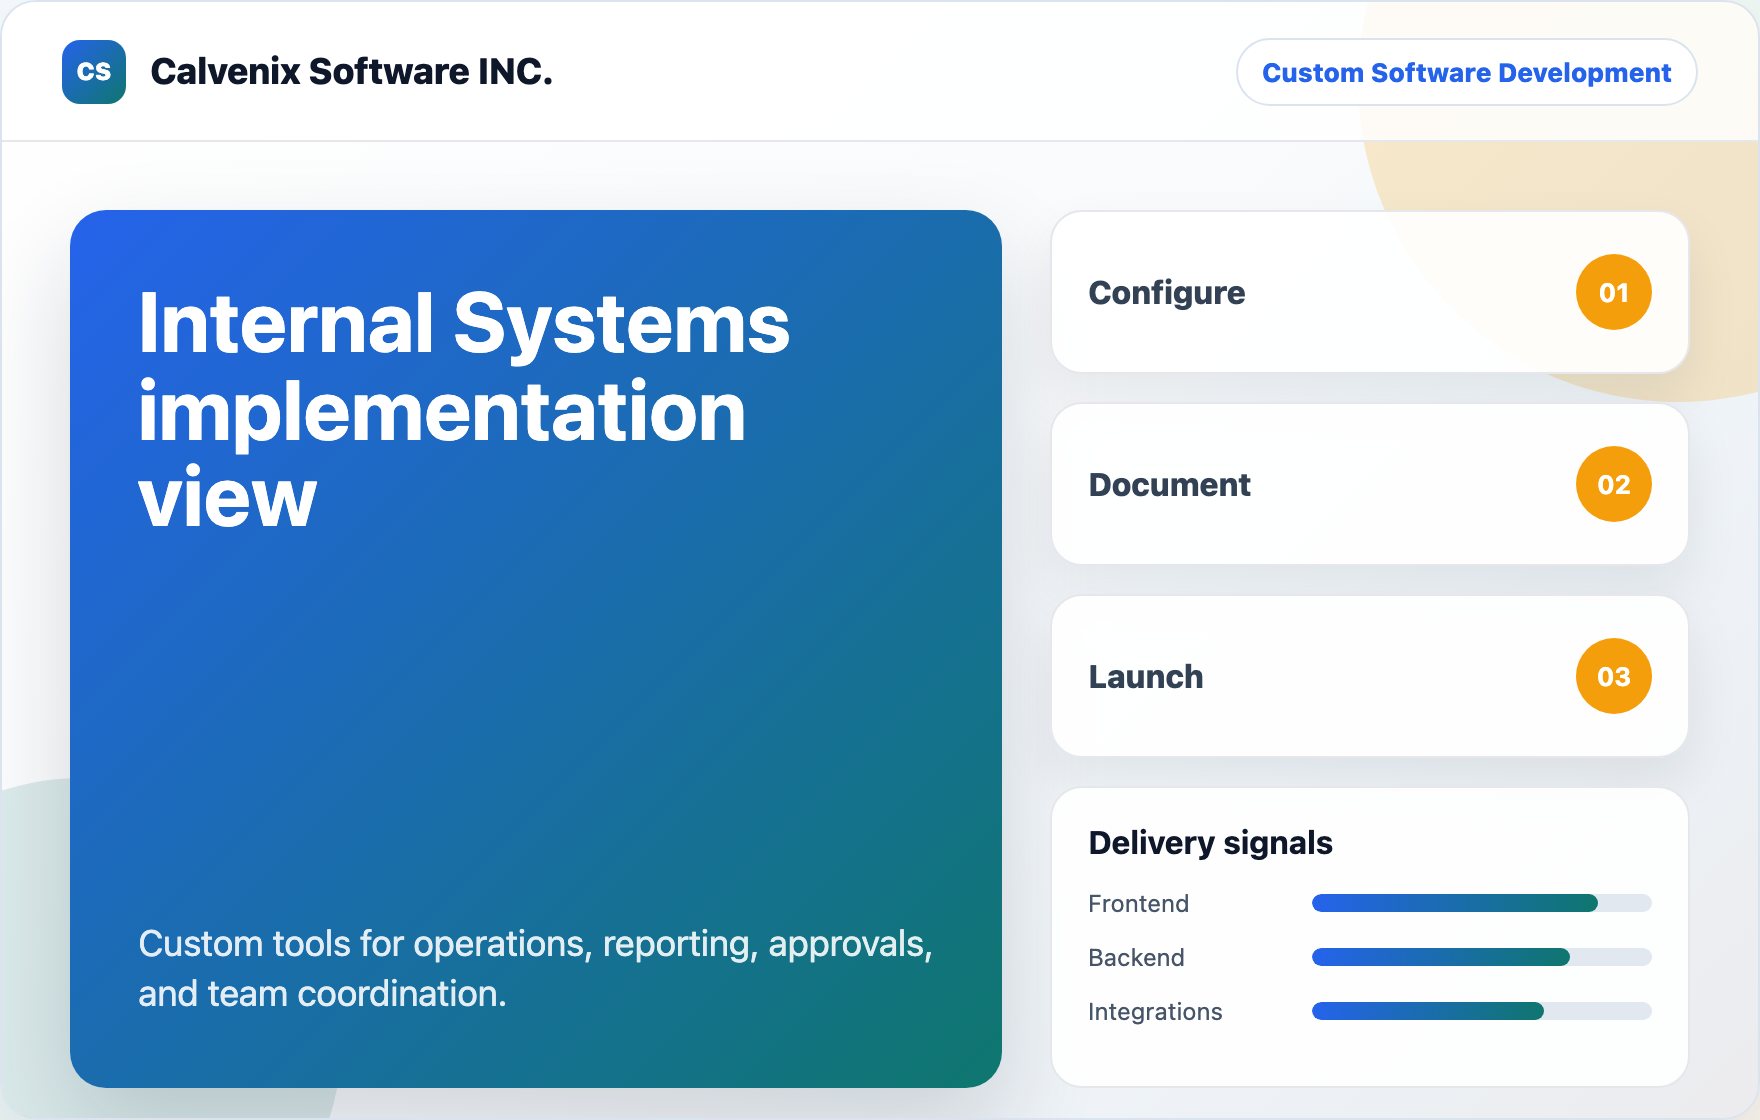Open the Custom Software Development pill button
The image size is (1760, 1120).
[1466, 72]
